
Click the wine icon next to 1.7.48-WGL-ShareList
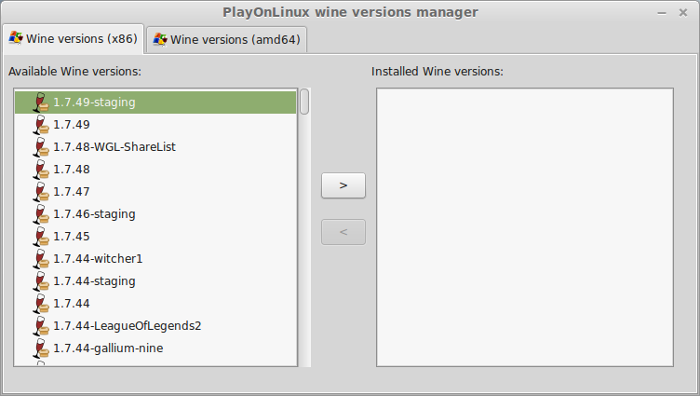point(41,147)
